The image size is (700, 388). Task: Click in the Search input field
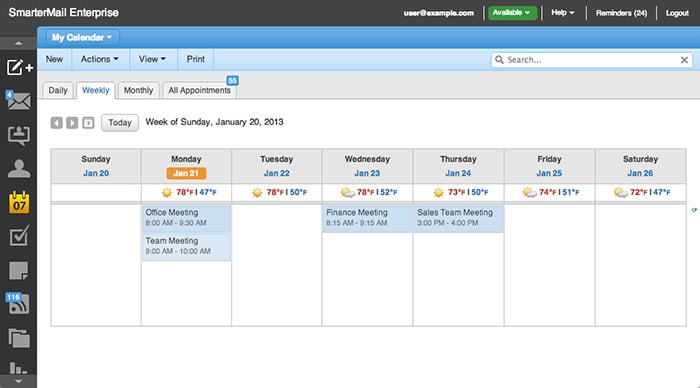tap(592, 60)
